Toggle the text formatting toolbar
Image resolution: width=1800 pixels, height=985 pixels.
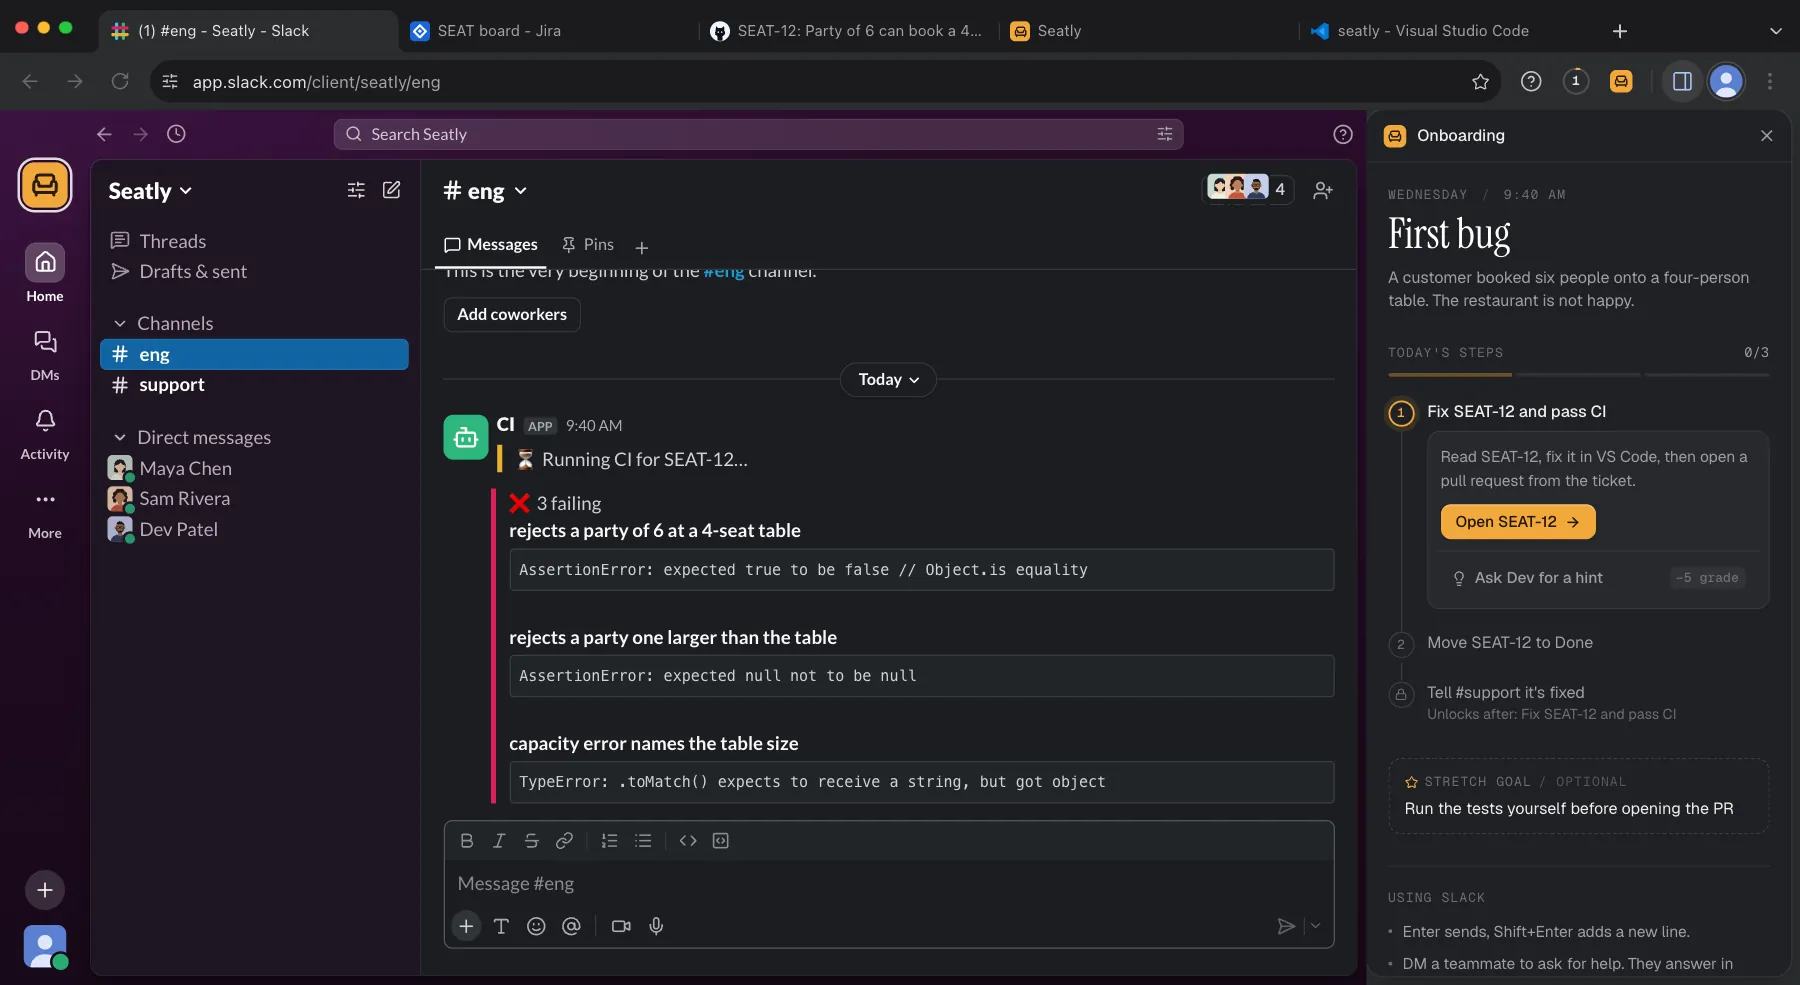click(x=502, y=926)
